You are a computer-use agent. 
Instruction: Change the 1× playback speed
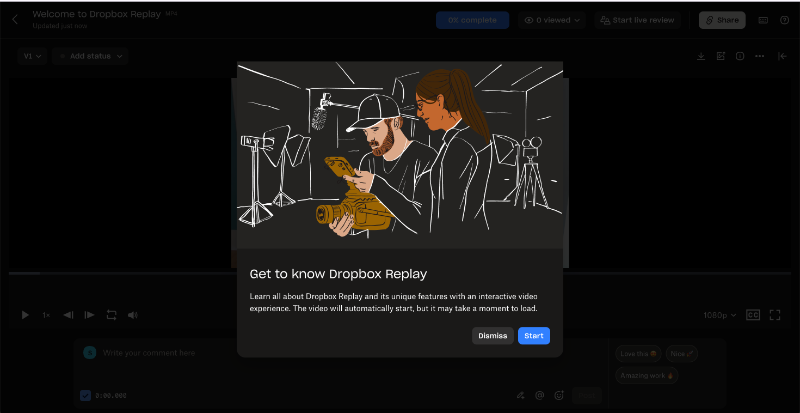pyautogui.click(x=46, y=315)
